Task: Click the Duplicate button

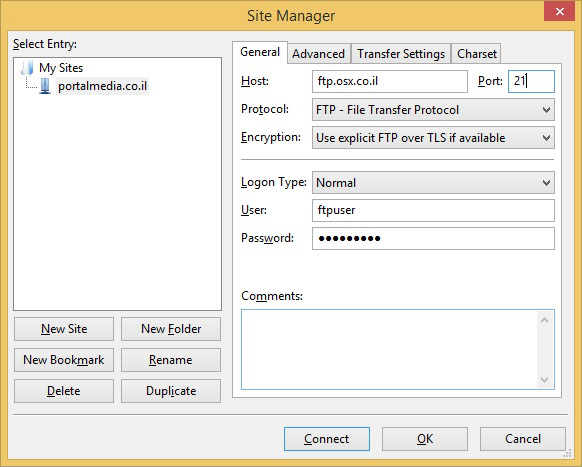Action: pyautogui.click(x=171, y=391)
